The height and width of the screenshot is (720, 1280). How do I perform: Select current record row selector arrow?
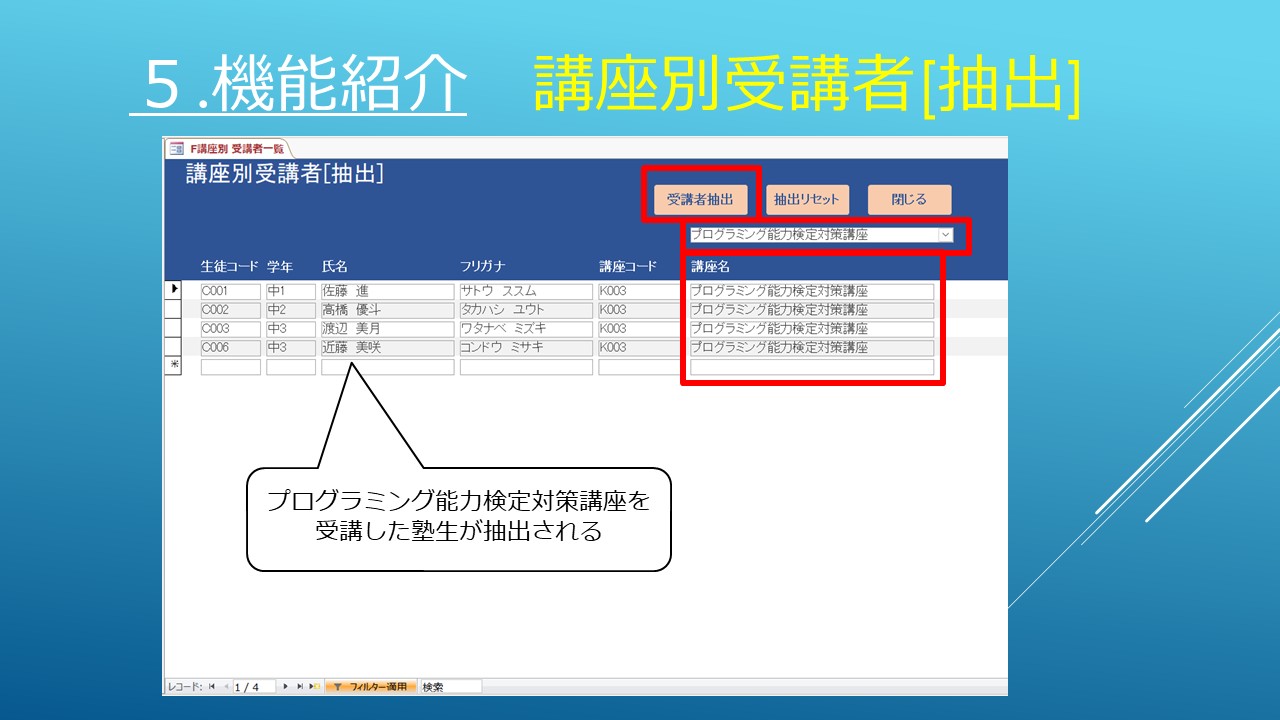pos(174,290)
